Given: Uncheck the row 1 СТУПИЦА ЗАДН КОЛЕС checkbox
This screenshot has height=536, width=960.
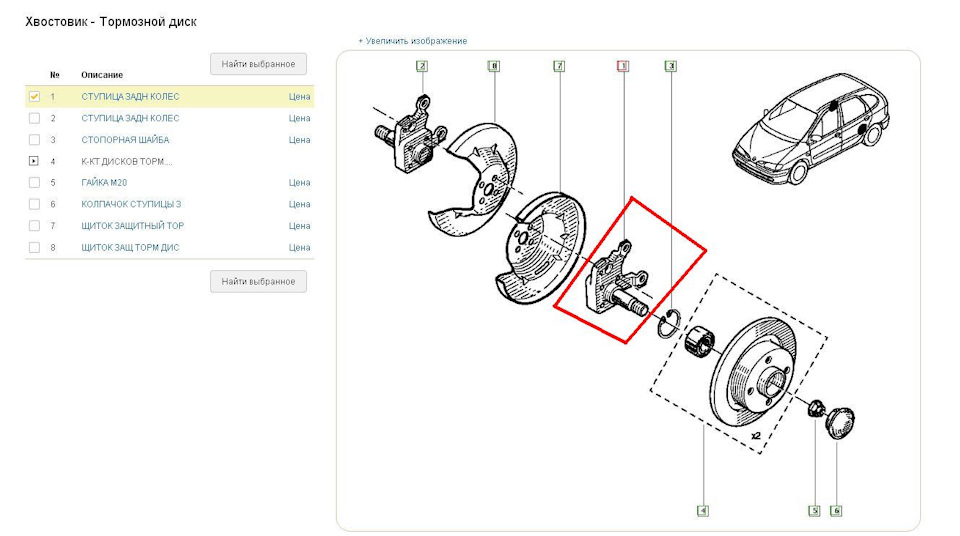Looking at the screenshot, I should coord(34,96).
